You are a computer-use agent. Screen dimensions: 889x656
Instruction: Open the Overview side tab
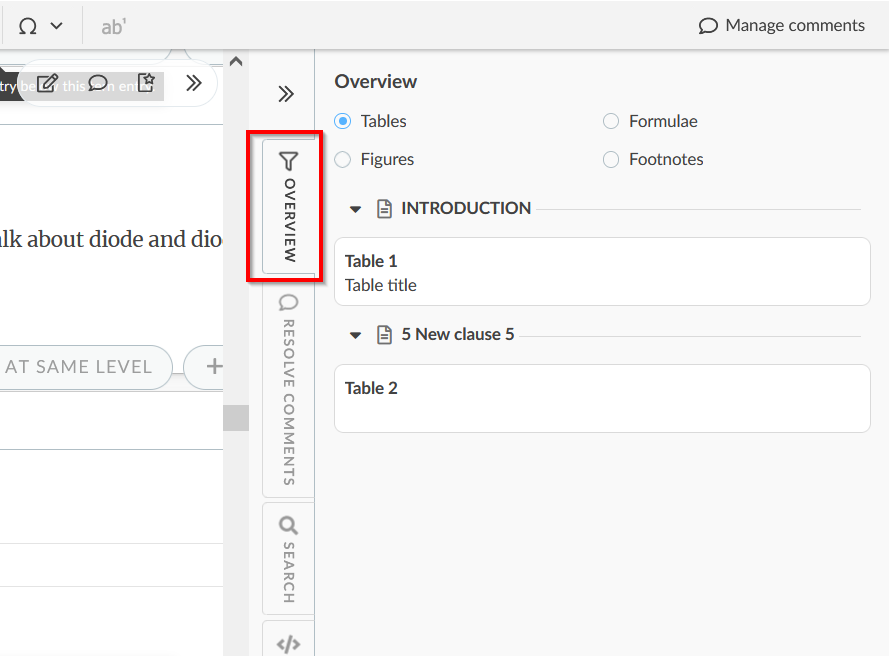point(288,206)
